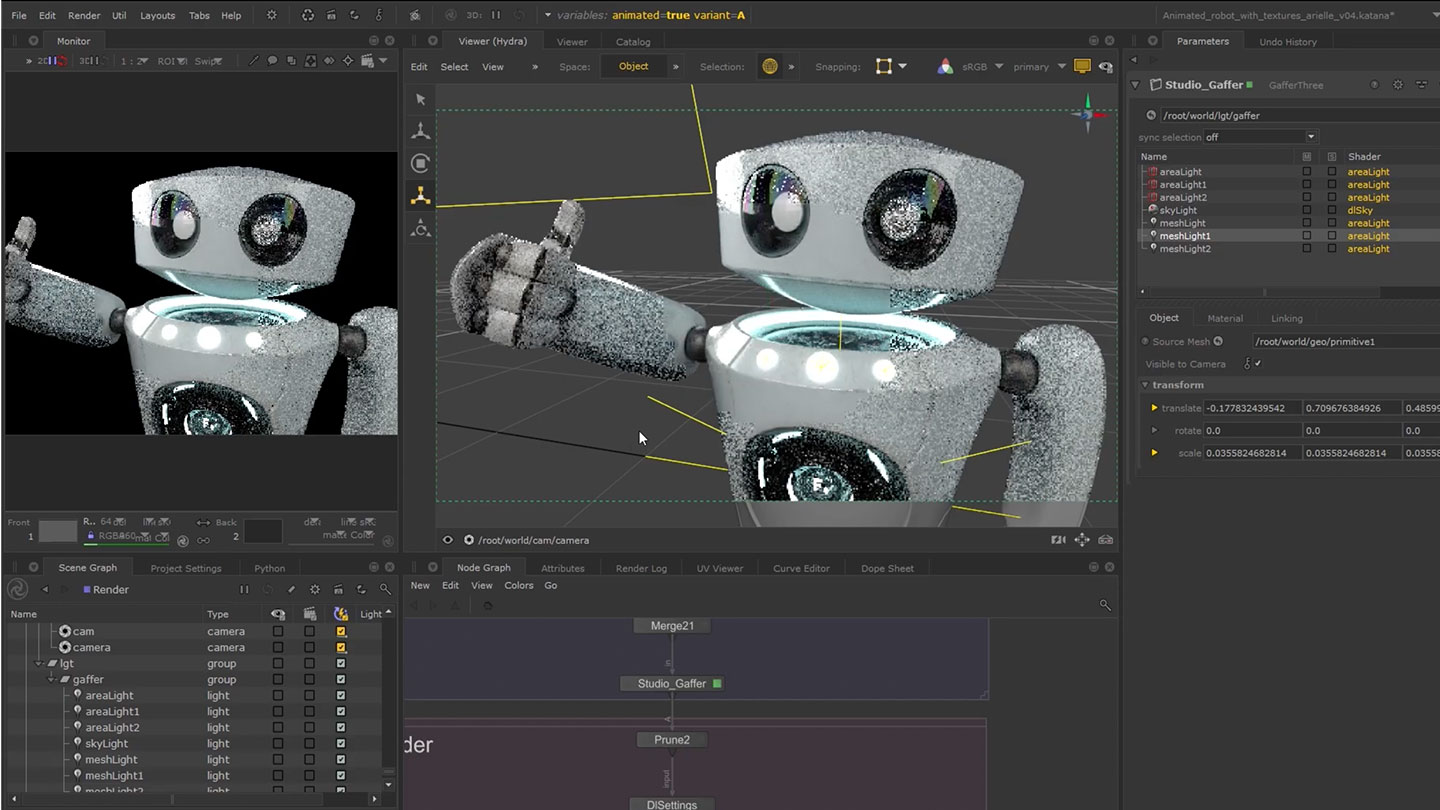Toggle Visible to Camera checkbox
The height and width of the screenshot is (810, 1440).
pyautogui.click(x=1258, y=364)
